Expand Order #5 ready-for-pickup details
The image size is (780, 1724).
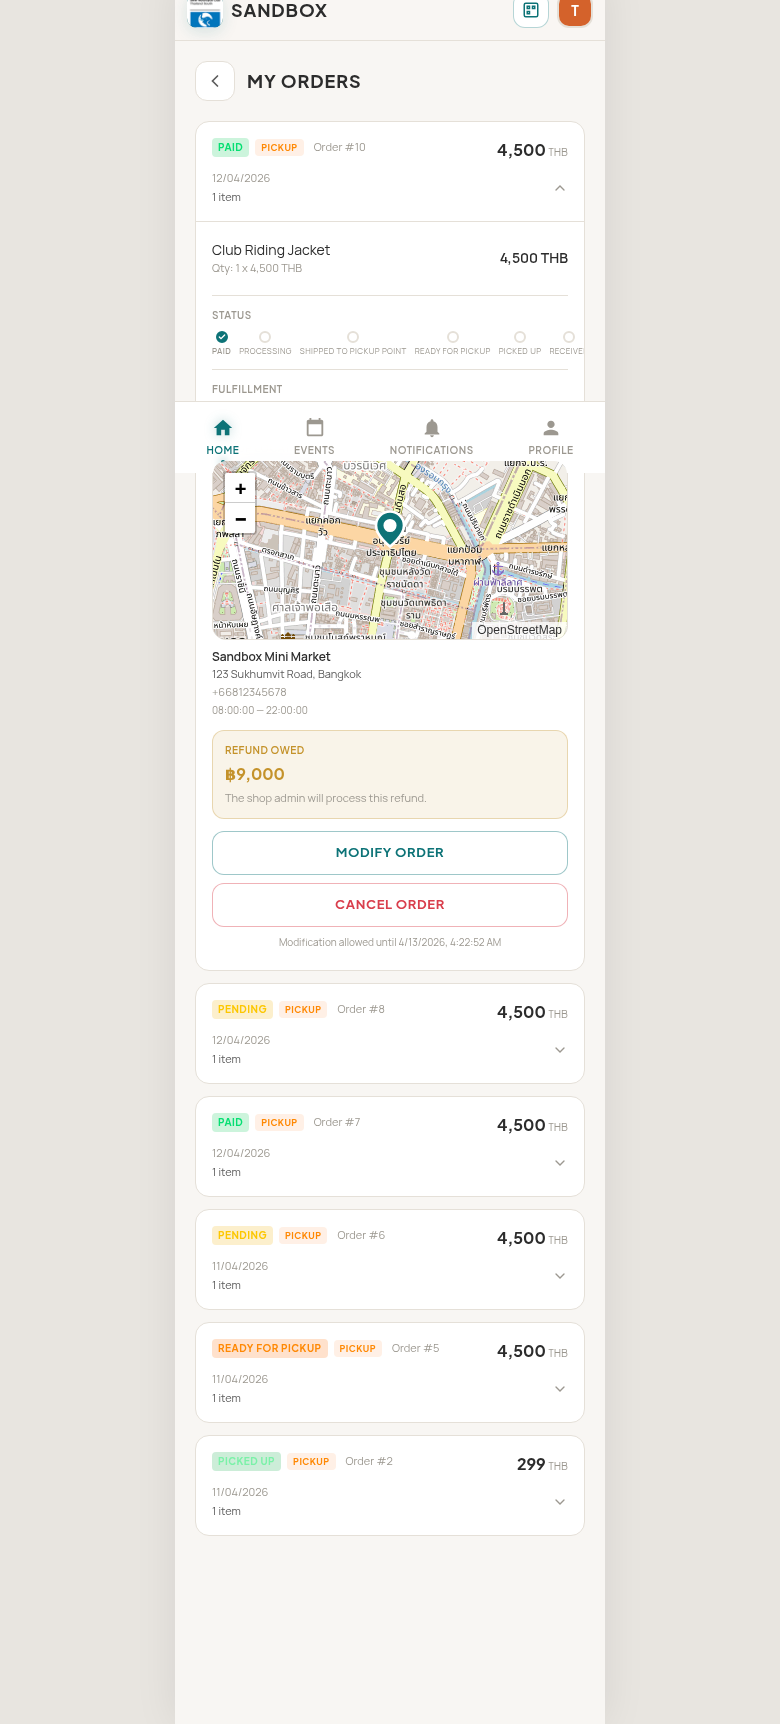point(560,1388)
